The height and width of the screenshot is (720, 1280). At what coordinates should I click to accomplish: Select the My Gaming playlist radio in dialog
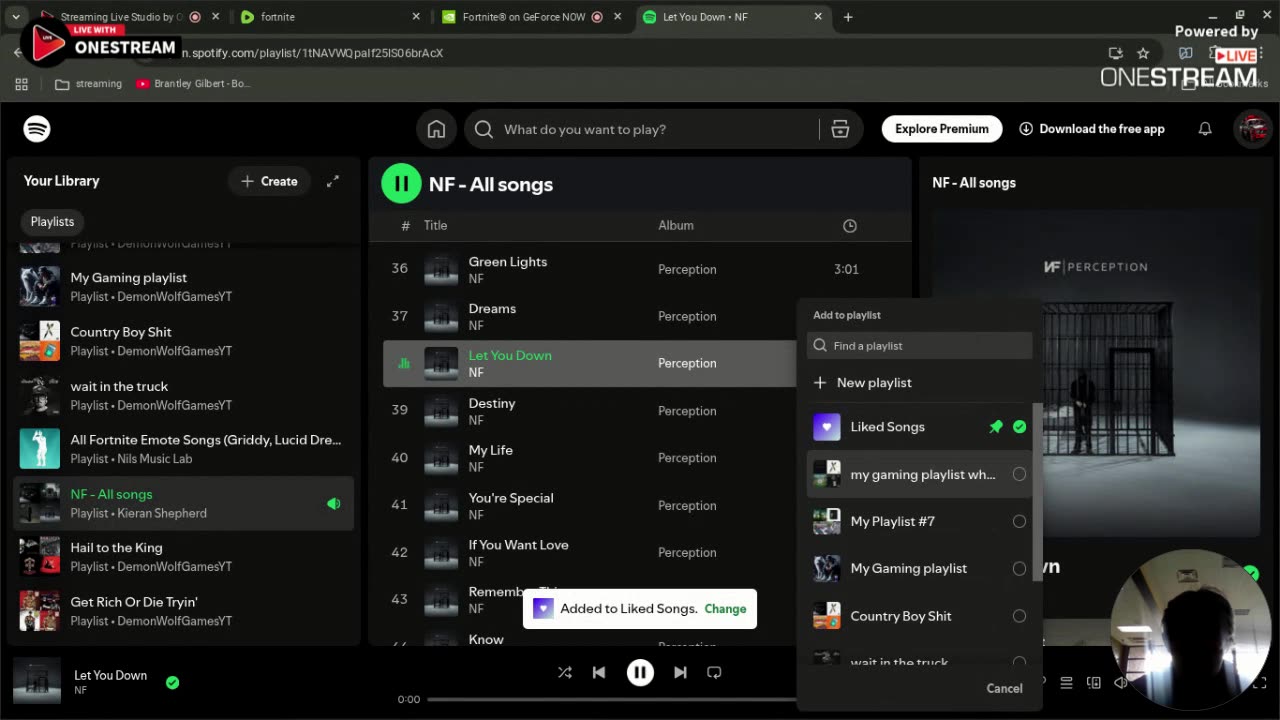pos(1019,568)
